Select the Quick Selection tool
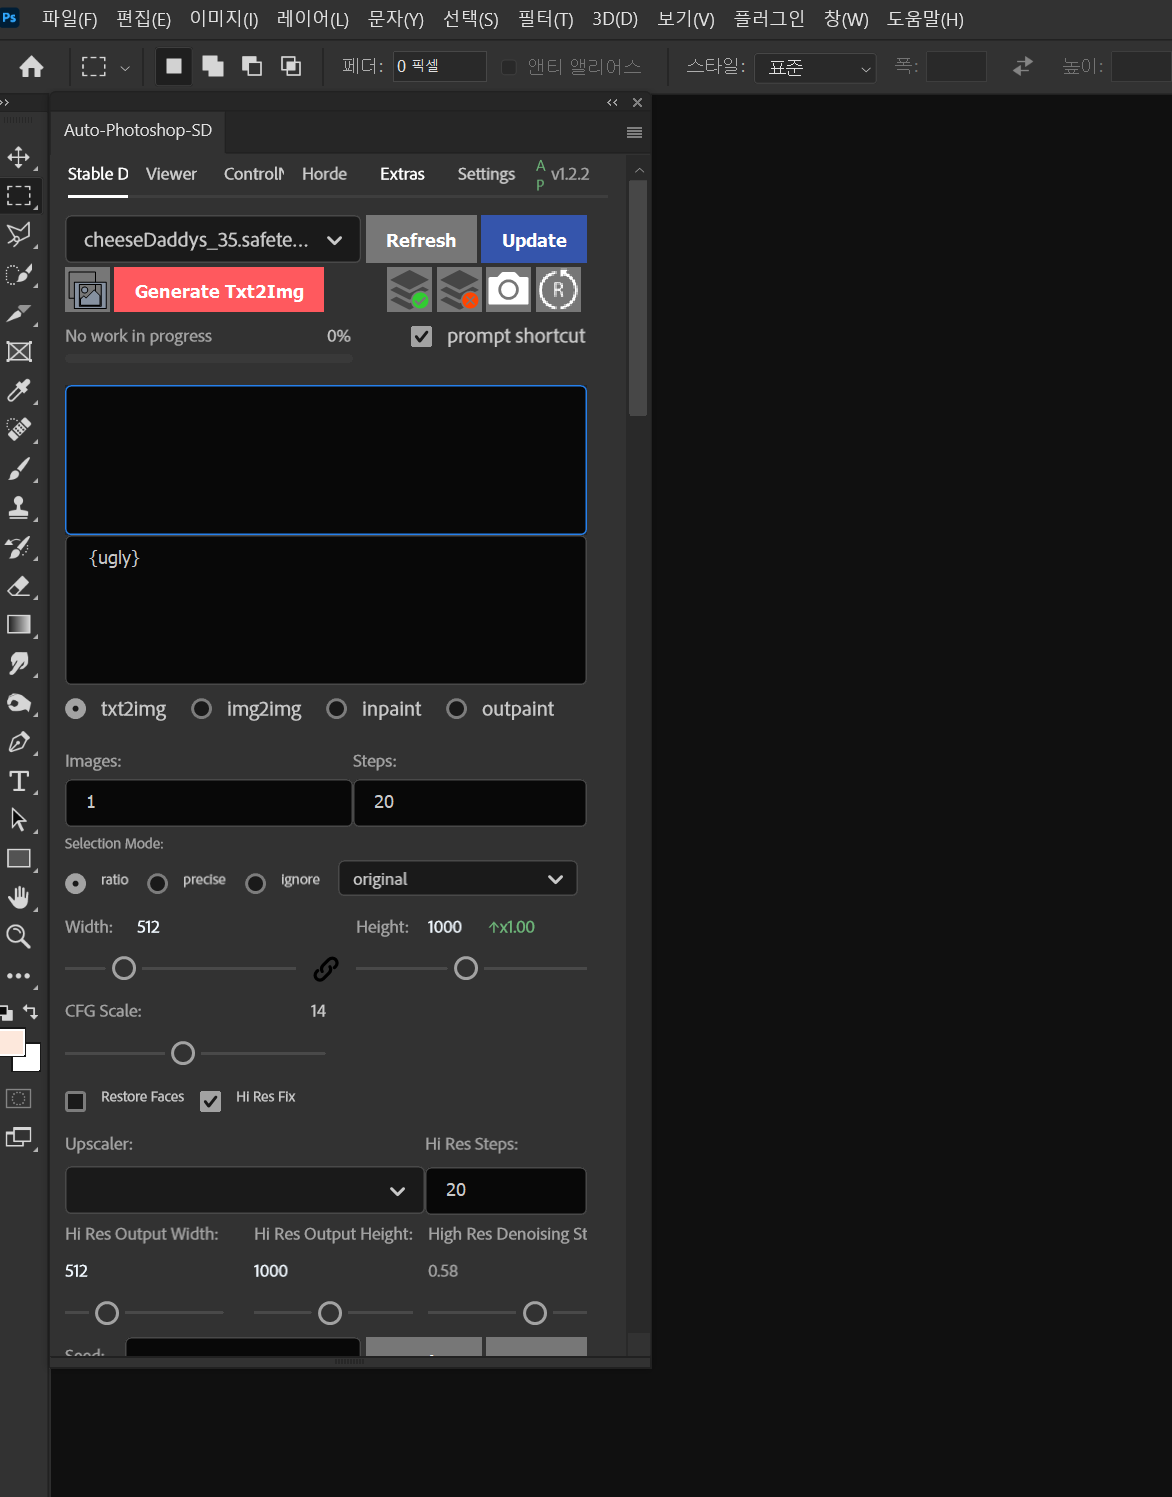 point(18,274)
